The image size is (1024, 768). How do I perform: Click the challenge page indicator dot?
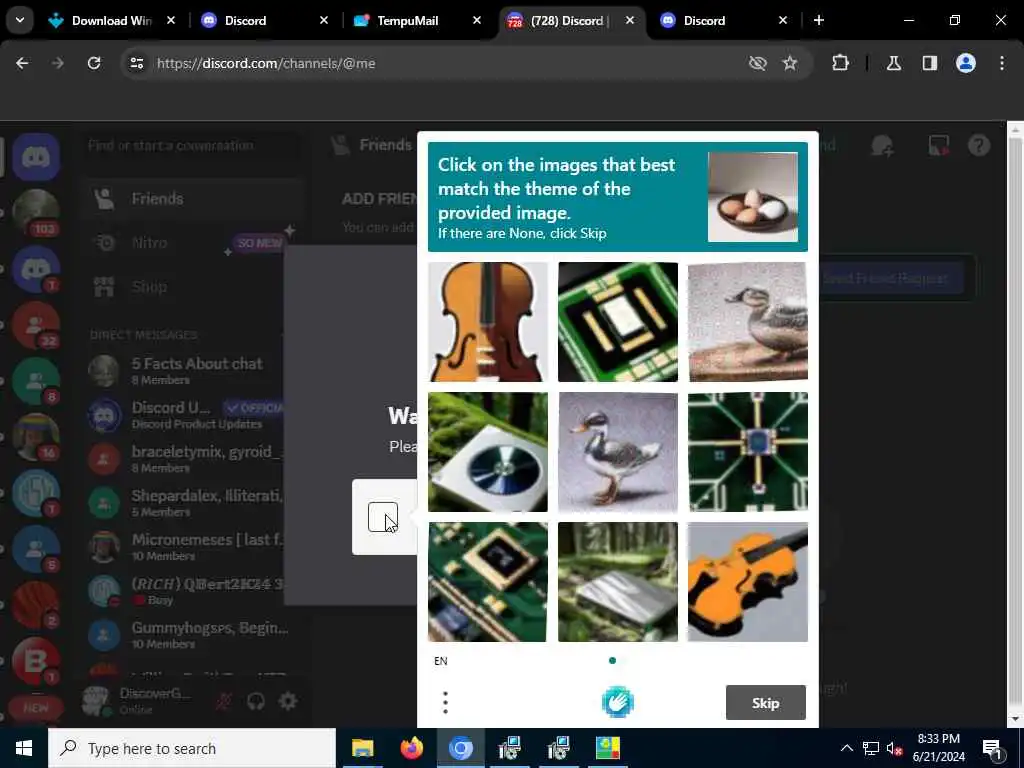coord(612,660)
